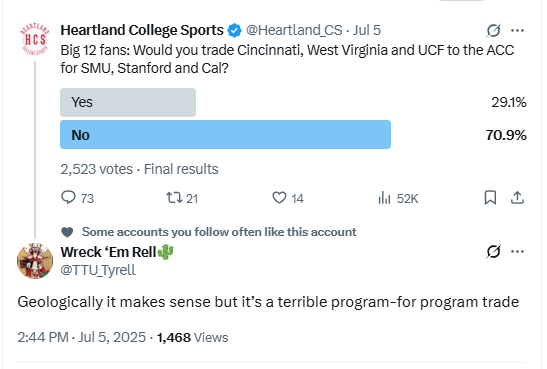Like the Big 12 trade poll tweet

288,198
